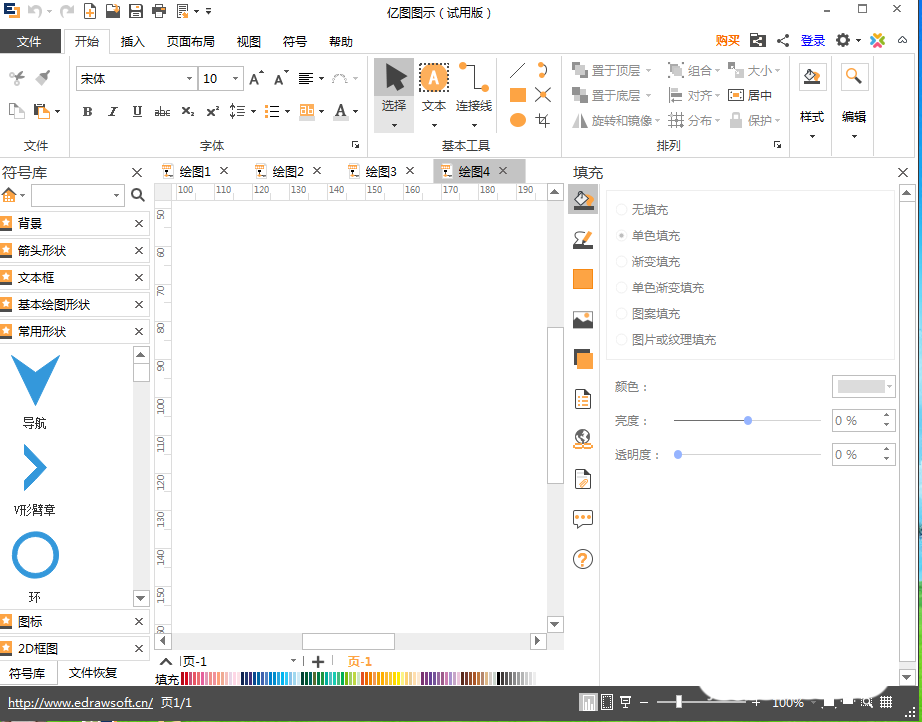
Task: Pick a red swatch from bottom color strip
Action: coord(186,678)
